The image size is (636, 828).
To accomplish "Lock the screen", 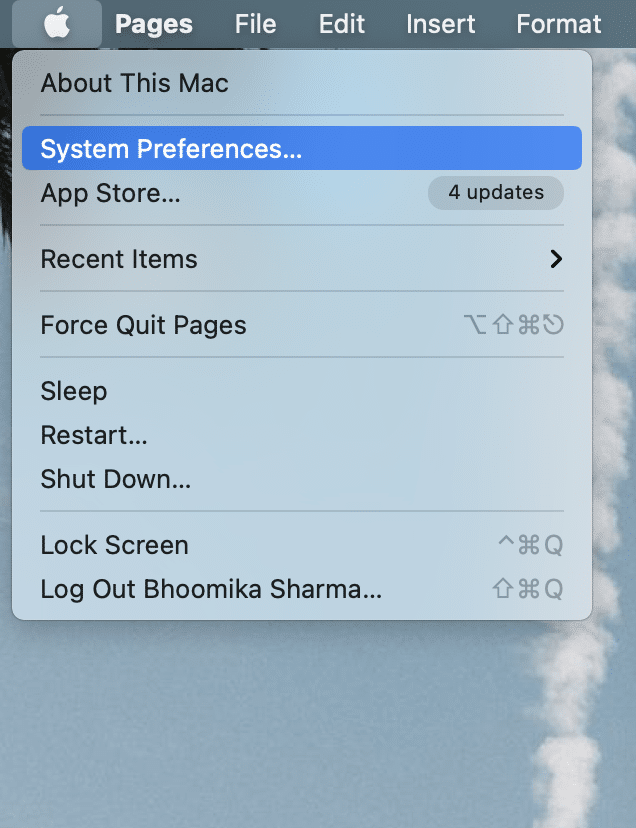I will coord(114,545).
